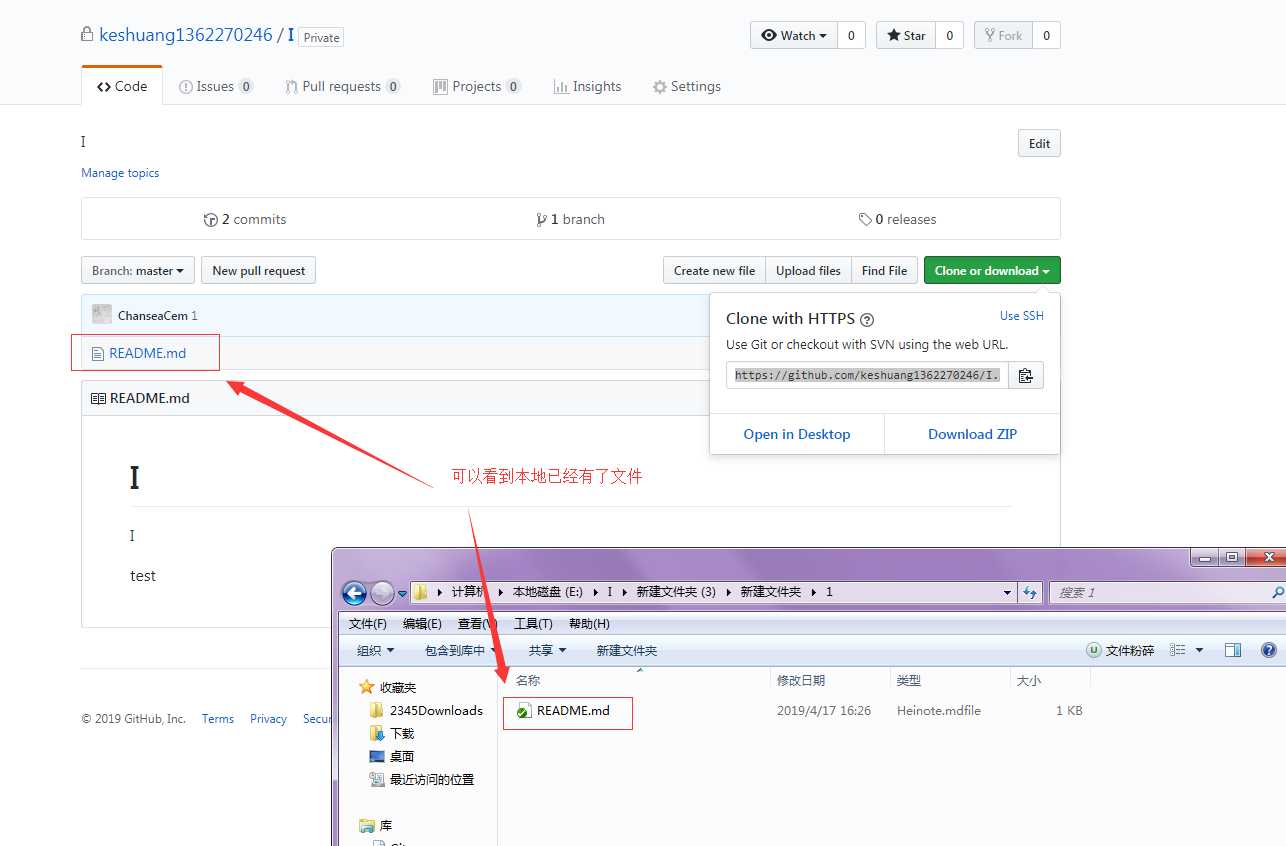This screenshot has height=846, width=1286.
Task: Click Explorer help question mark icon
Action: (1269, 650)
